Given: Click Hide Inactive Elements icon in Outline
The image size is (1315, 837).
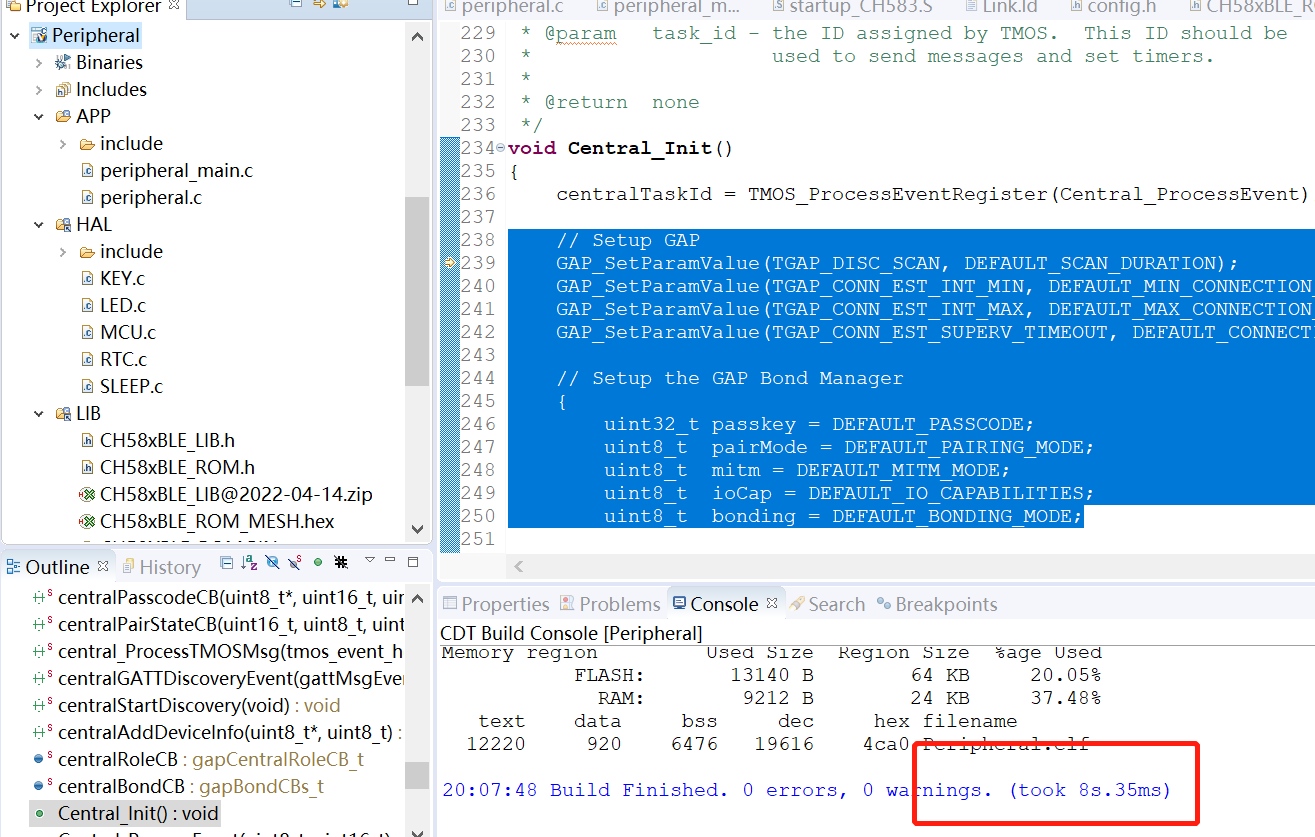Looking at the screenshot, I should tap(341, 563).
